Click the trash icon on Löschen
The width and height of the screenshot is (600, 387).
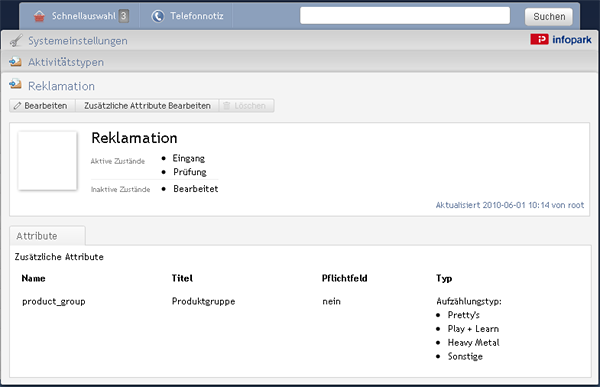tap(227, 106)
